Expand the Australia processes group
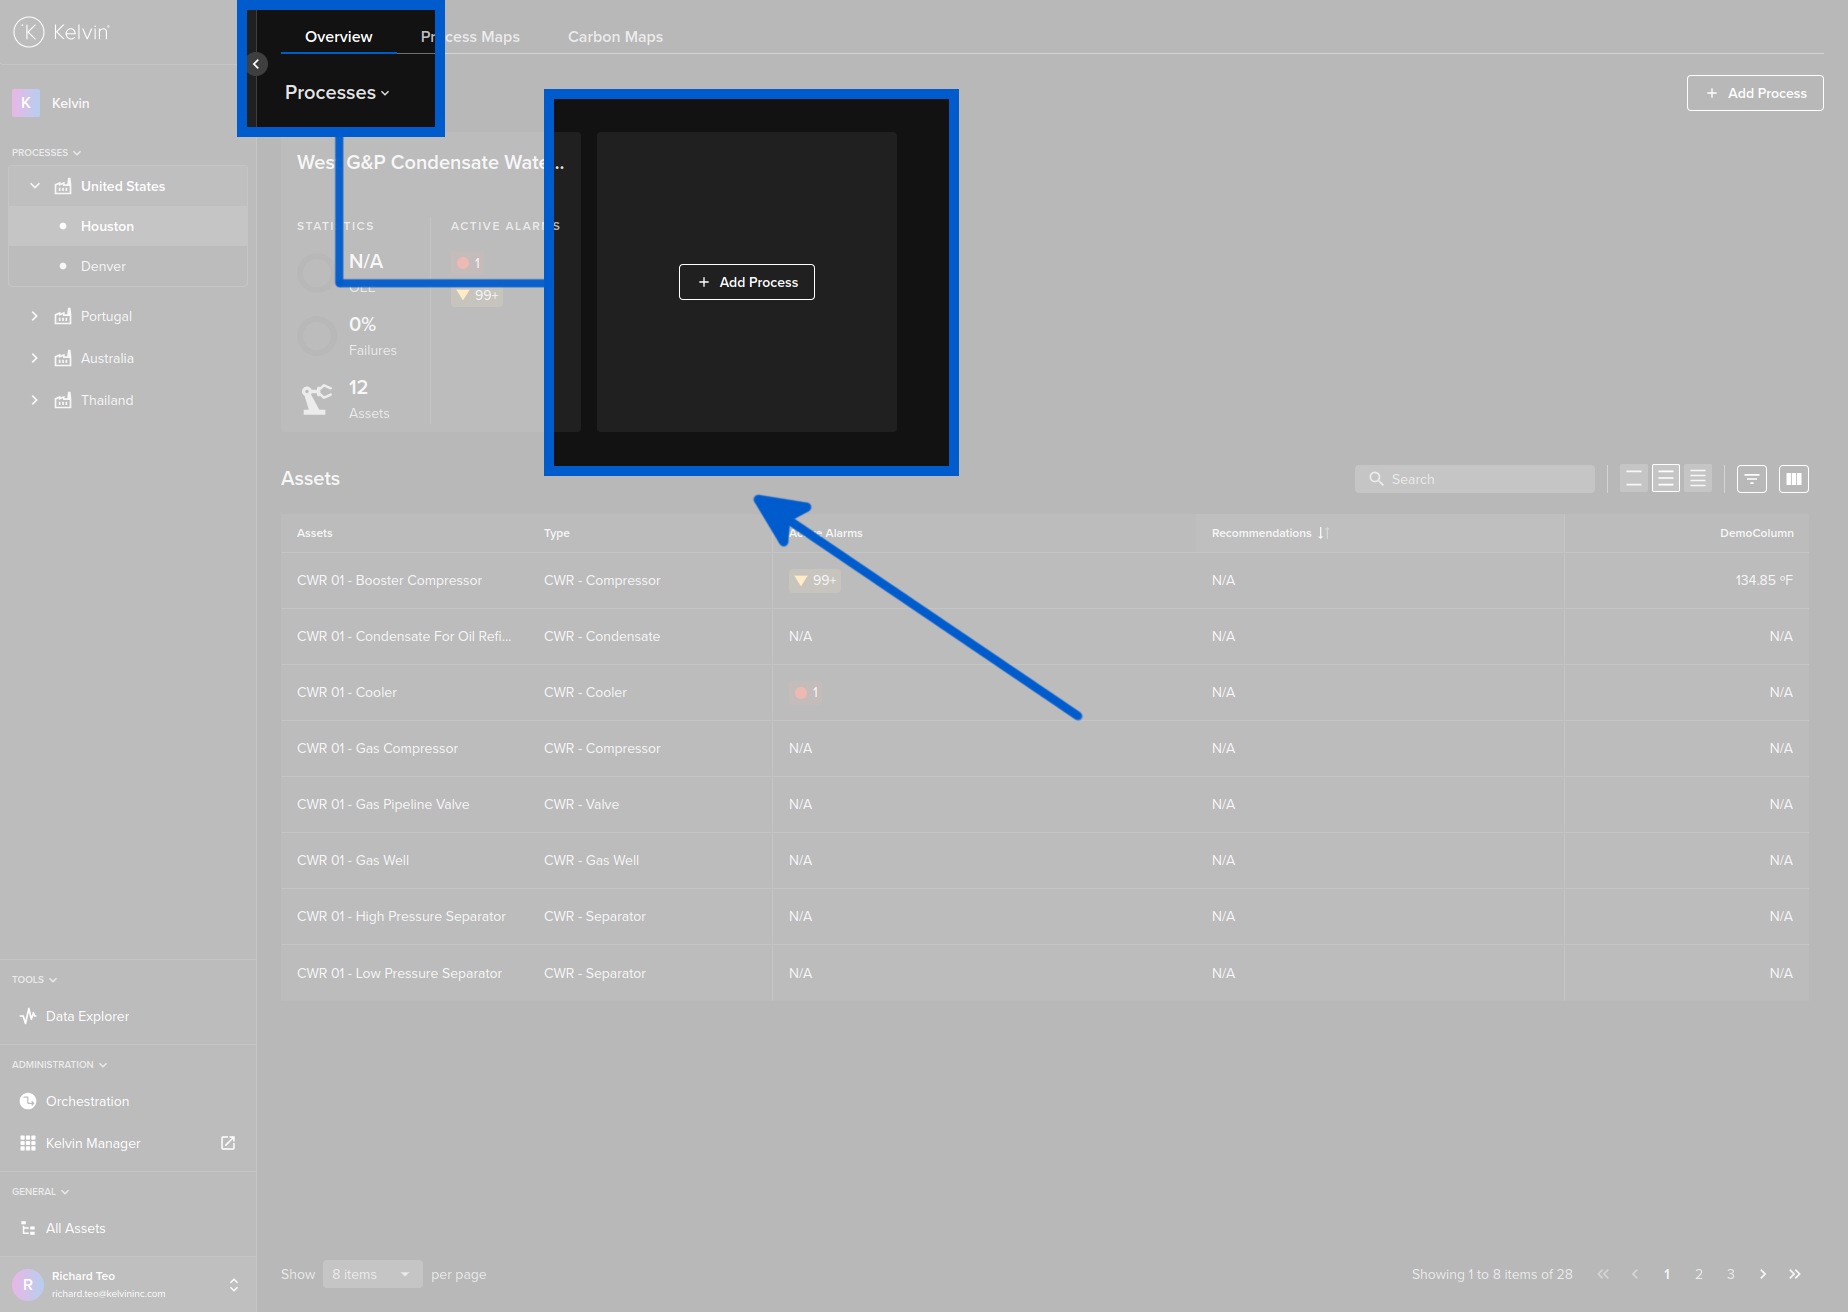The height and width of the screenshot is (1312, 1848). (x=36, y=358)
